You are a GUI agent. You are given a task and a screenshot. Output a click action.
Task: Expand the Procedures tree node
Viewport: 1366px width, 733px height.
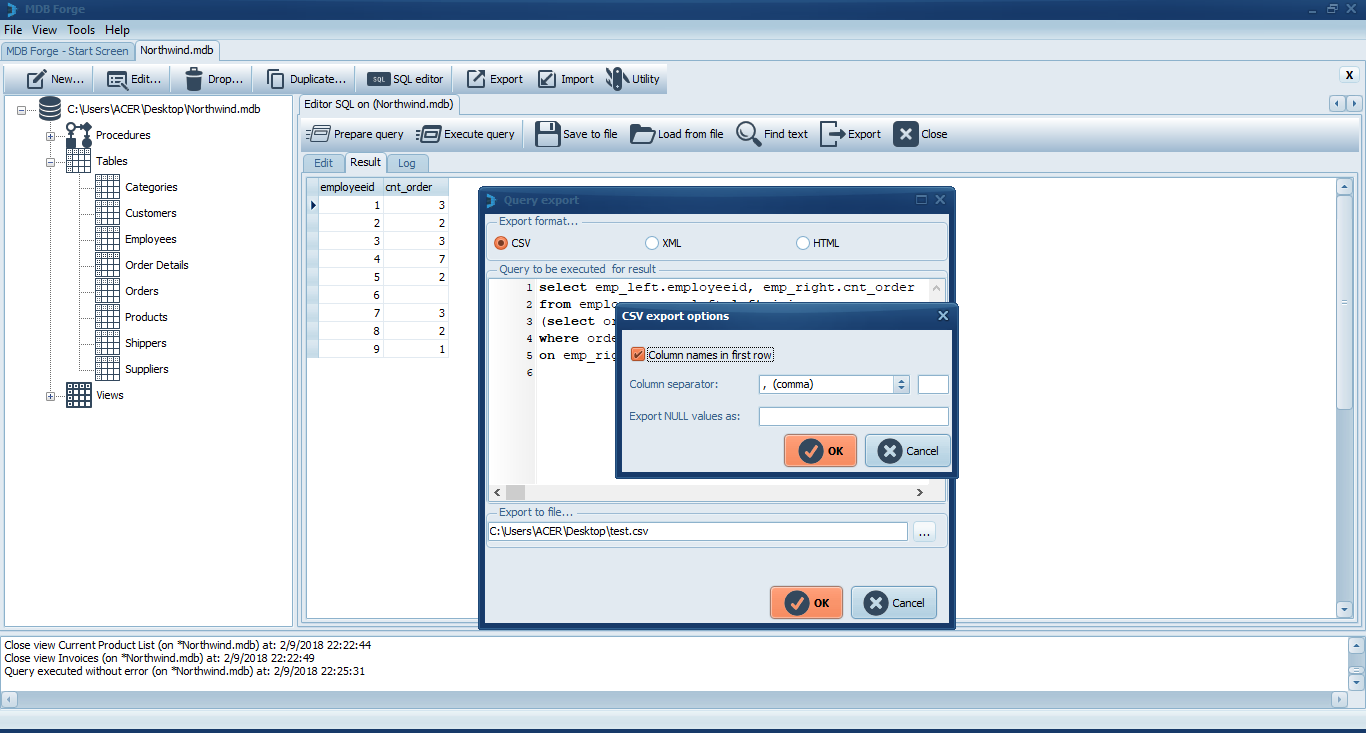point(50,135)
